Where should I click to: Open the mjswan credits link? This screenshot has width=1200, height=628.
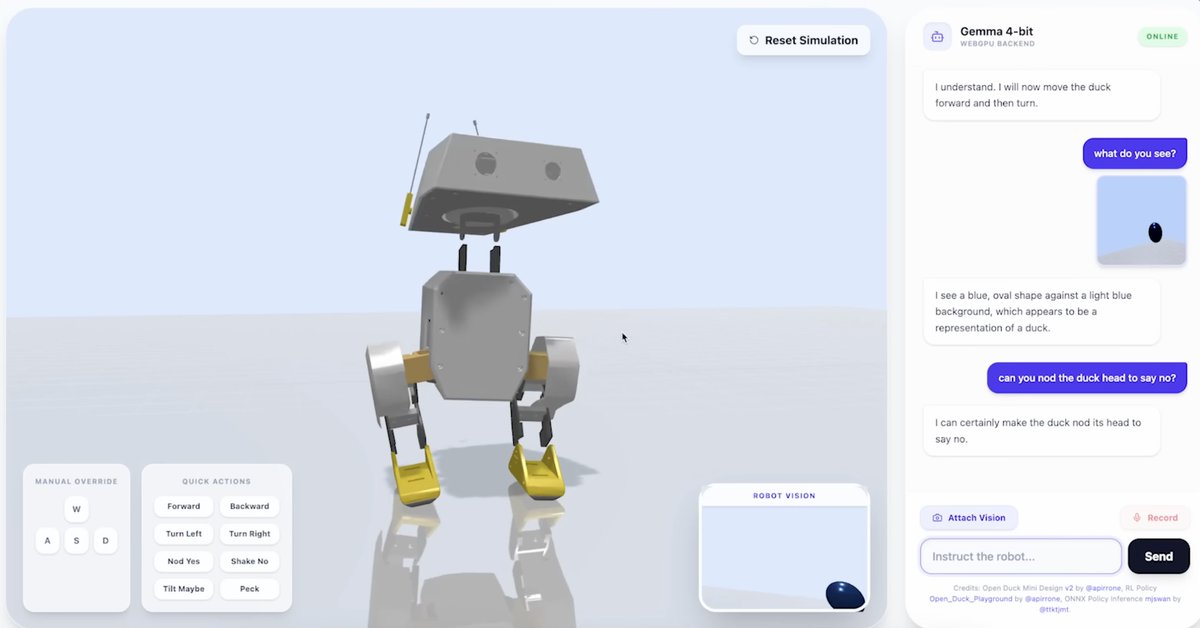click(1157, 599)
